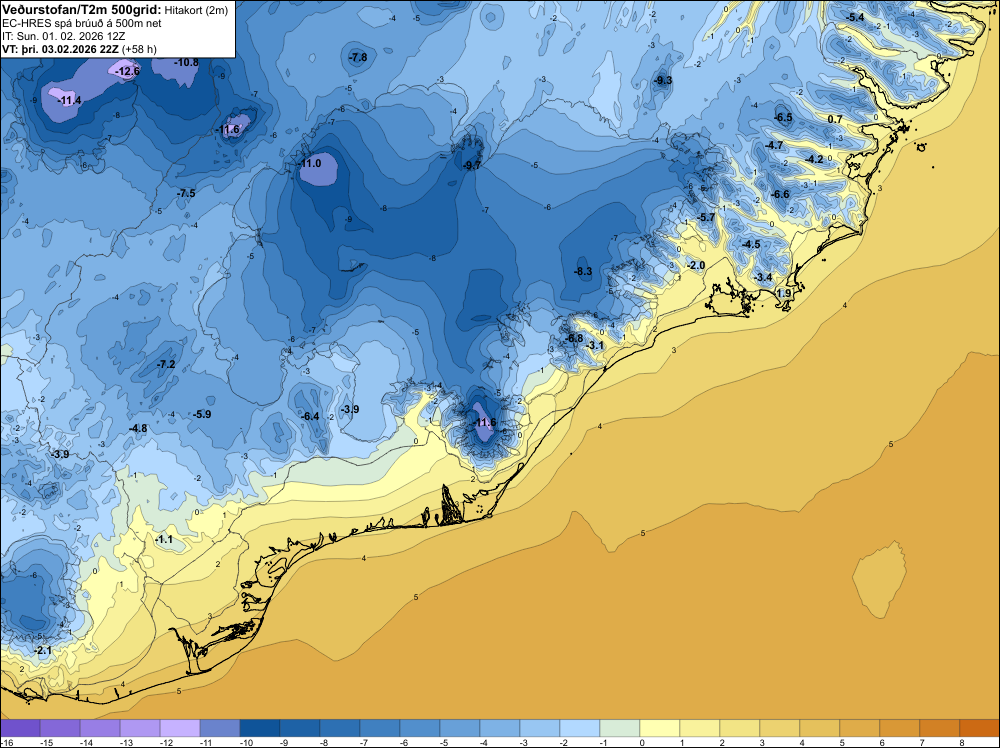Pick the legend swatch between -10 and -9
The height and width of the screenshot is (748, 1000).
260,728
